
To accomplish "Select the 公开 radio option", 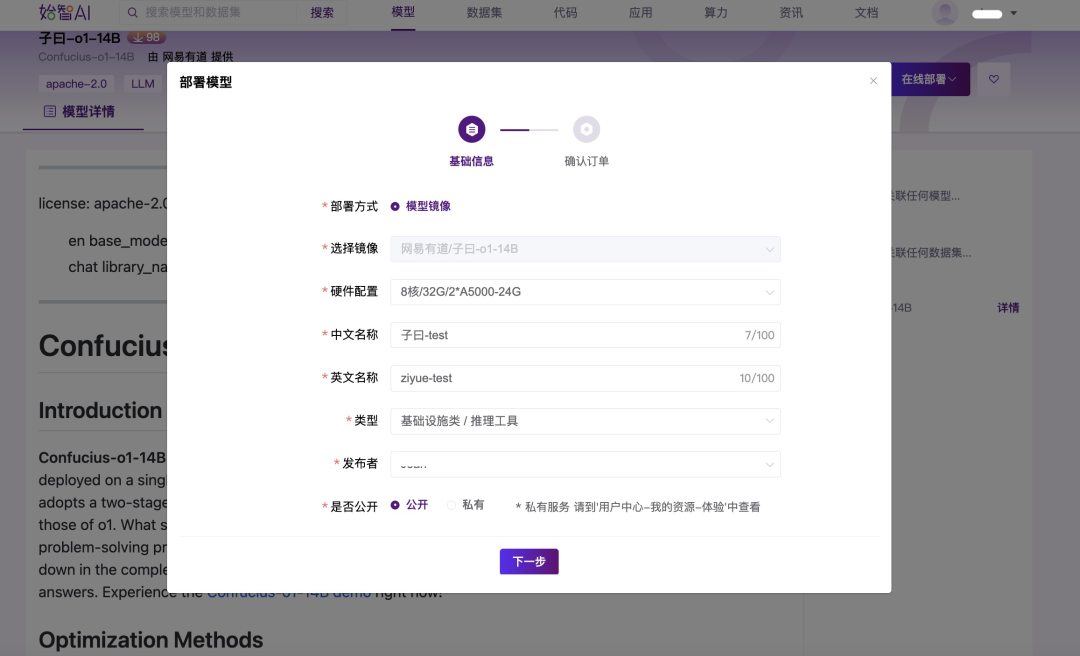I will point(395,505).
